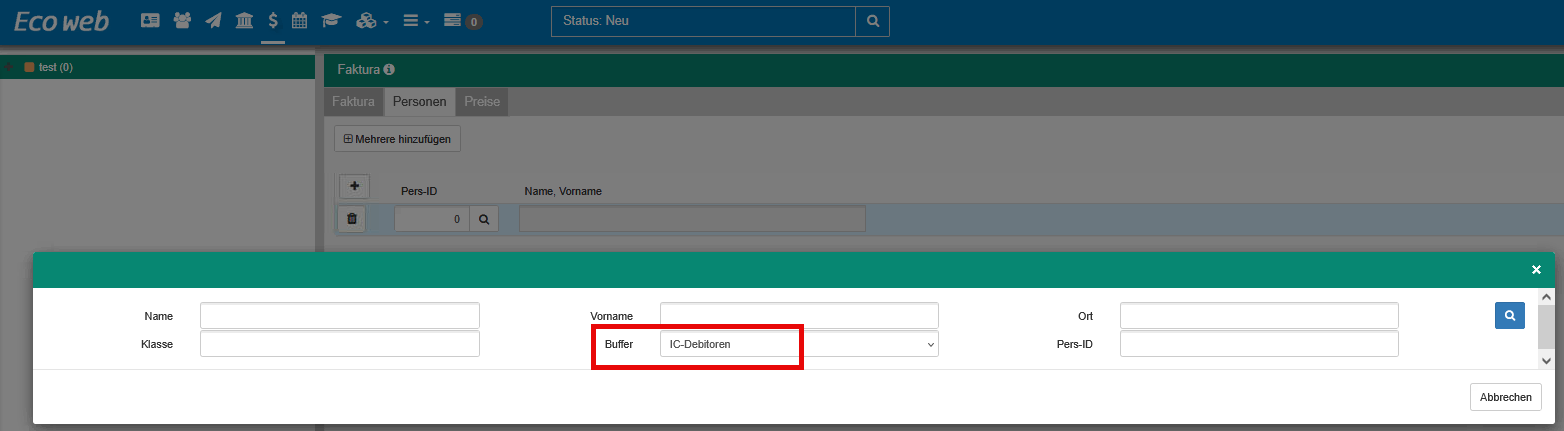Open the ID card icon in navbar
The width and height of the screenshot is (1564, 431).
click(x=150, y=20)
